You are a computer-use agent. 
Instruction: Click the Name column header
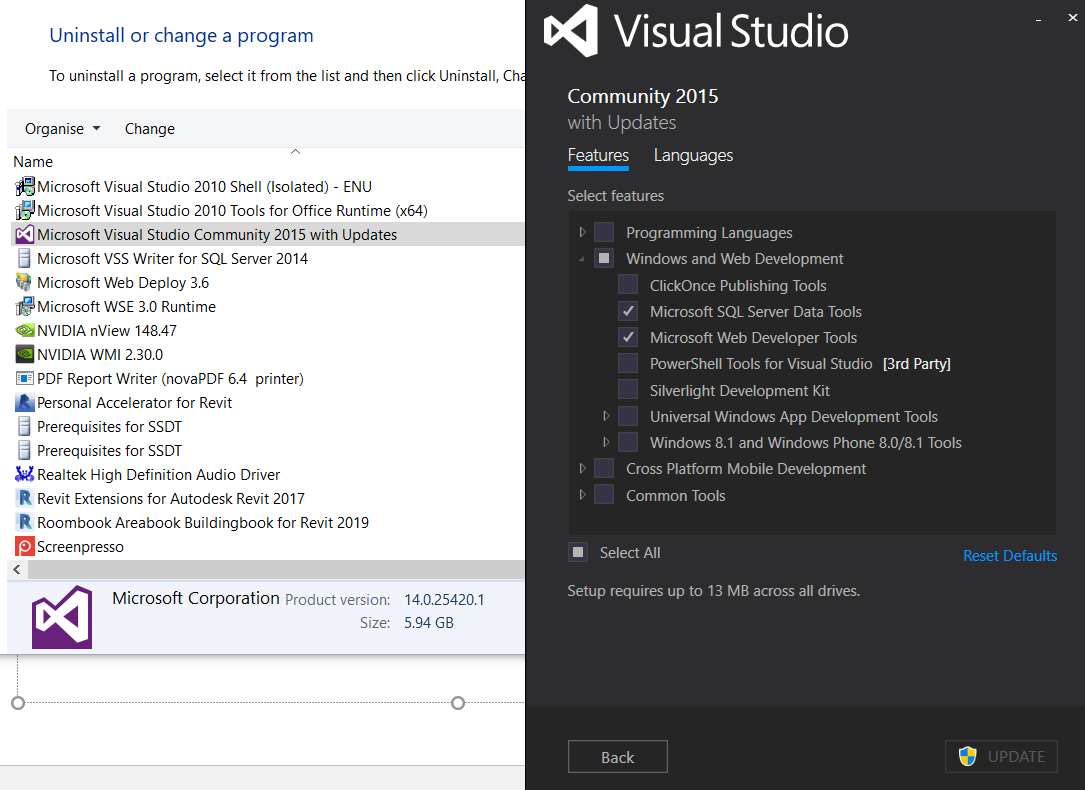33,162
